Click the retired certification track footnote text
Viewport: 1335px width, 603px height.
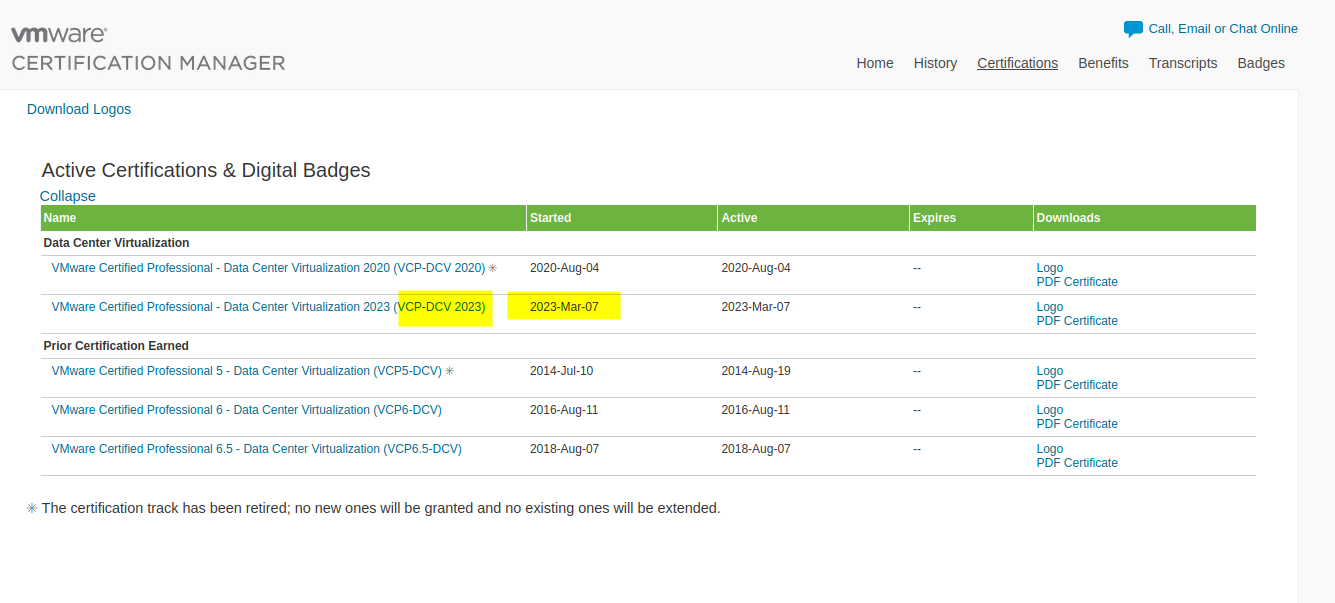[x=381, y=508]
